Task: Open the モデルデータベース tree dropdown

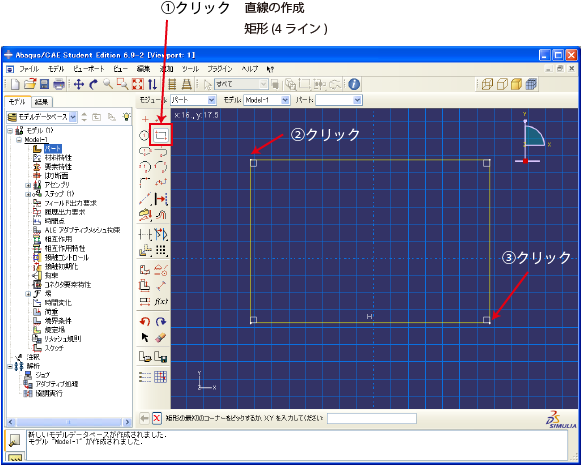Action: tap(42, 117)
